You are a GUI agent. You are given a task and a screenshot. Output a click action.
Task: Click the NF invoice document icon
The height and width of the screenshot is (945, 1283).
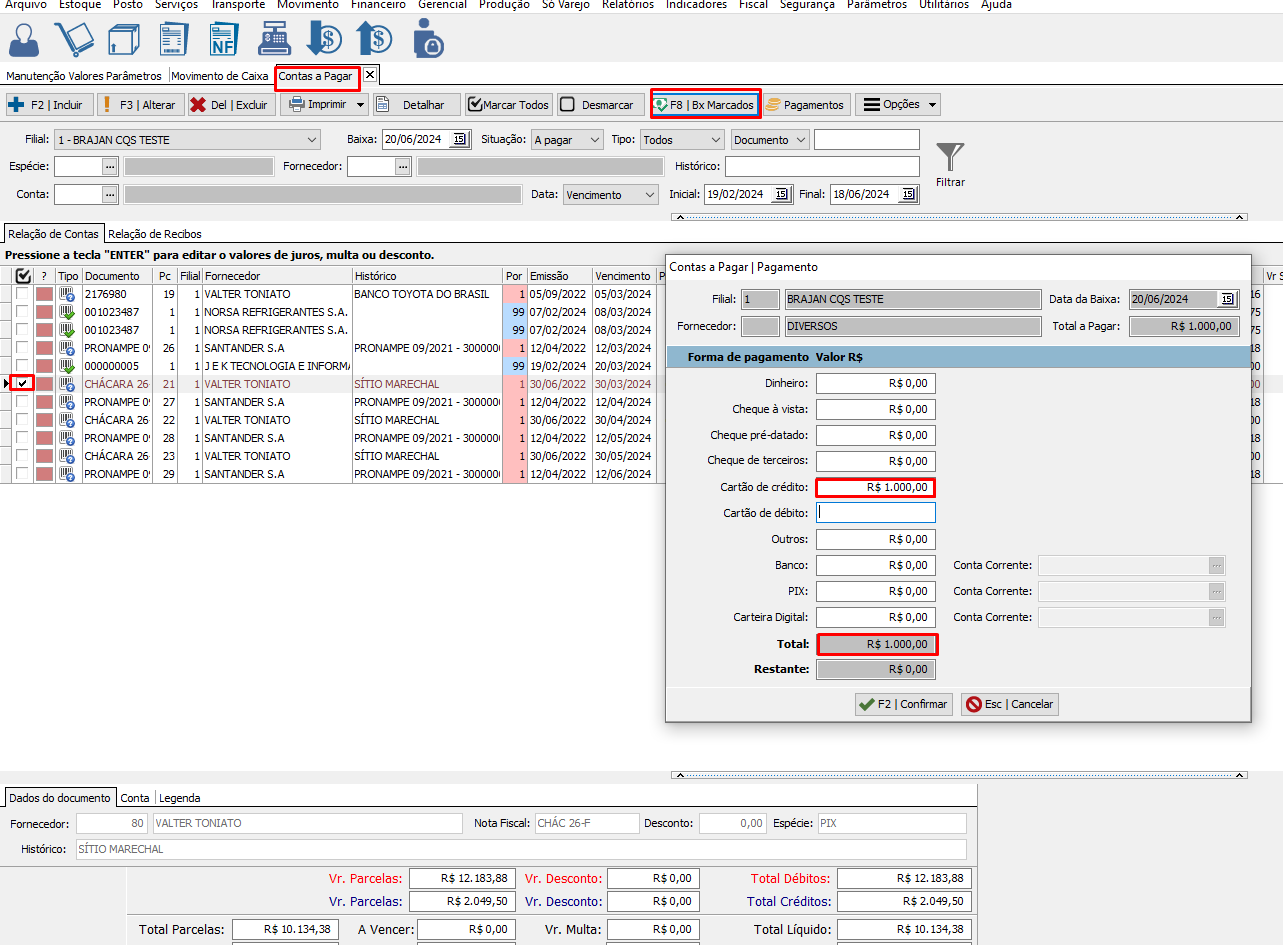[225, 39]
